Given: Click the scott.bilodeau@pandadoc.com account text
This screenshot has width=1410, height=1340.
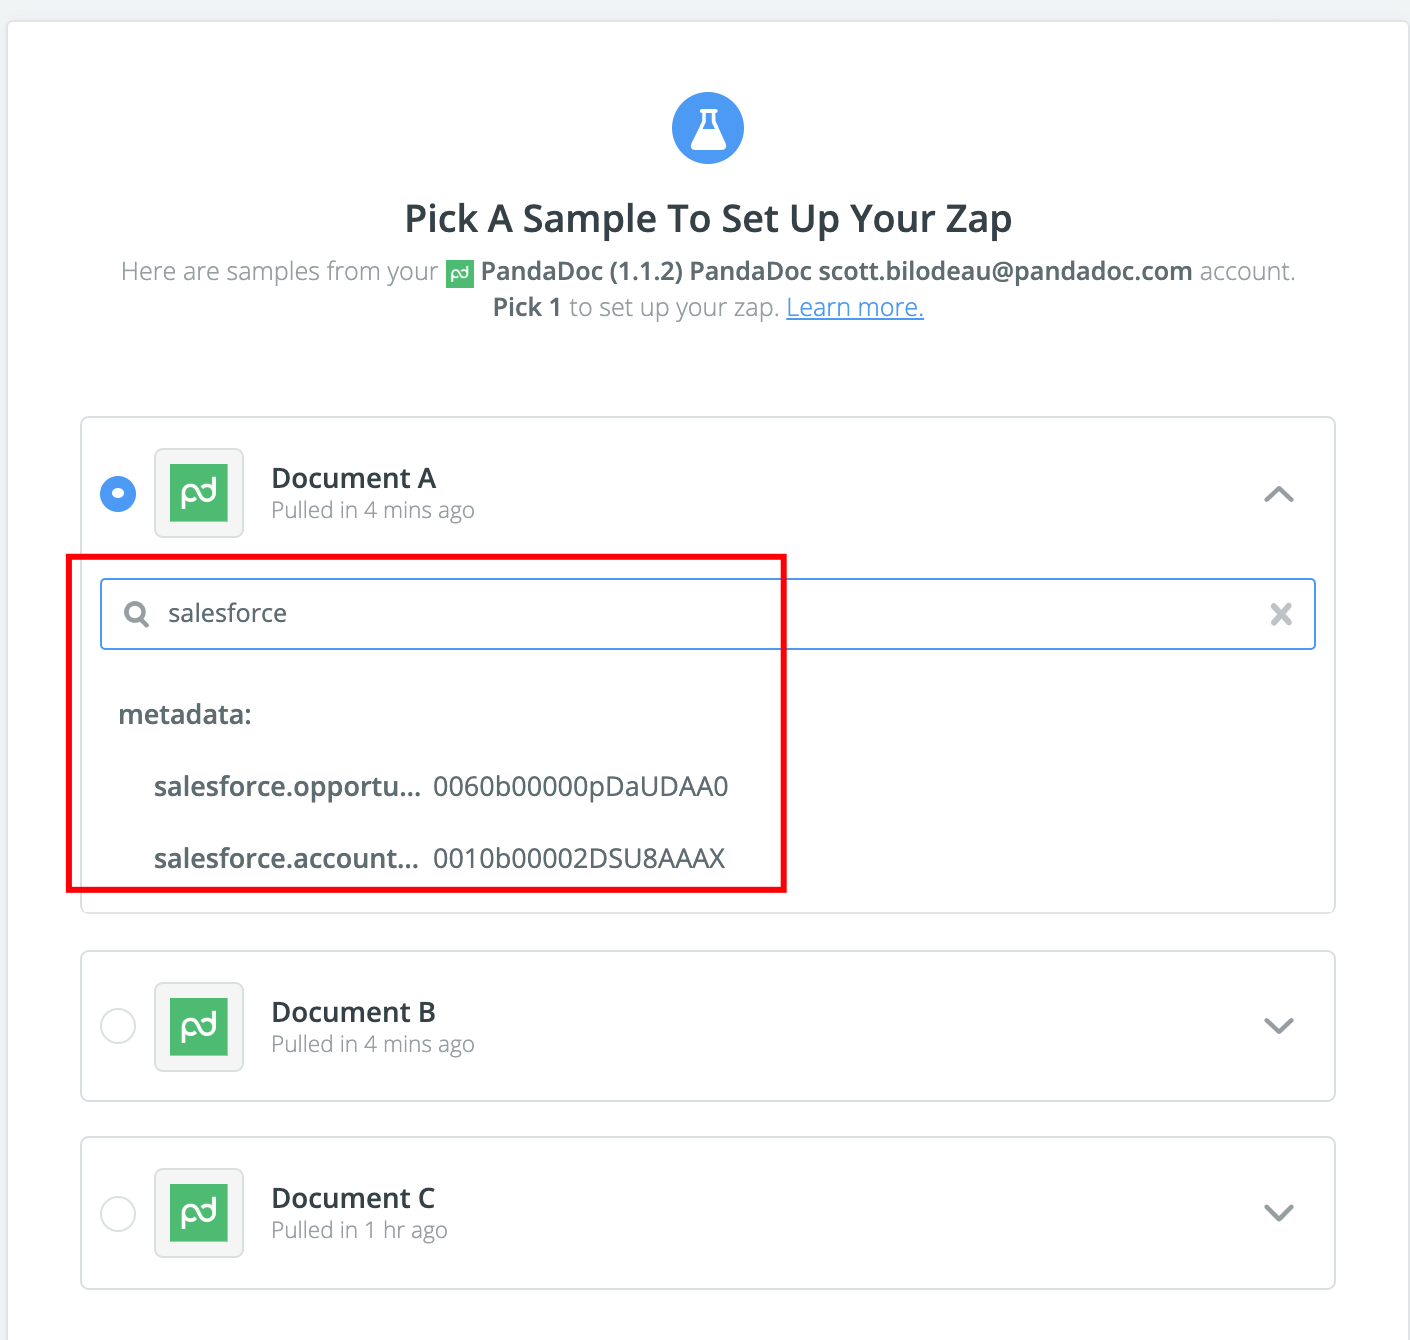Looking at the screenshot, I should 1005,271.
